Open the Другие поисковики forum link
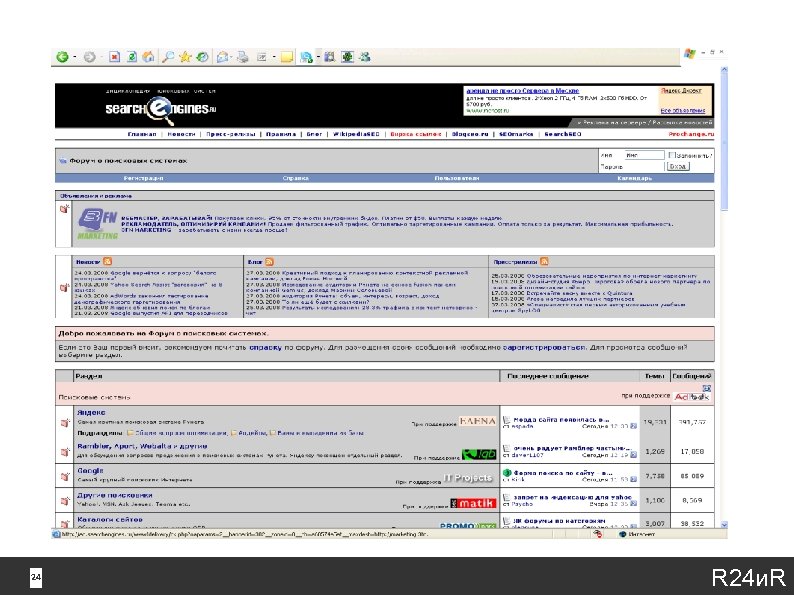 point(114,495)
